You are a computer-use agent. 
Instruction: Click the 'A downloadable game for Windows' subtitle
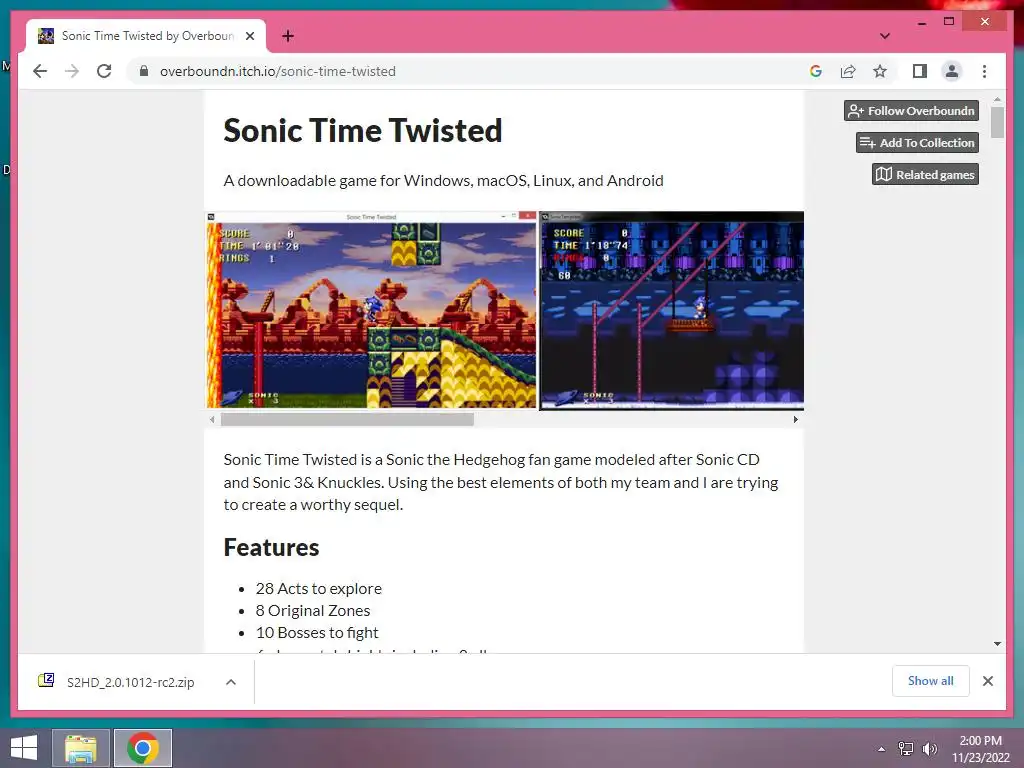point(443,180)
